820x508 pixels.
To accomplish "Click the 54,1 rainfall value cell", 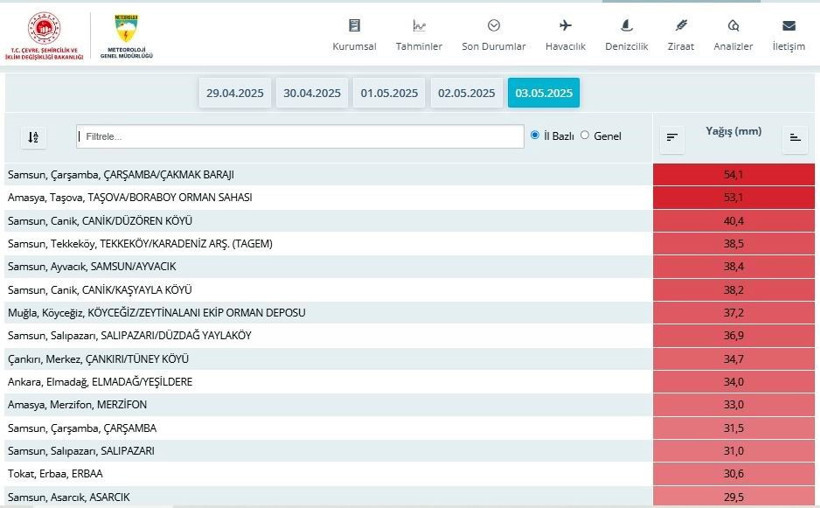I will click(x=733, y=174).
